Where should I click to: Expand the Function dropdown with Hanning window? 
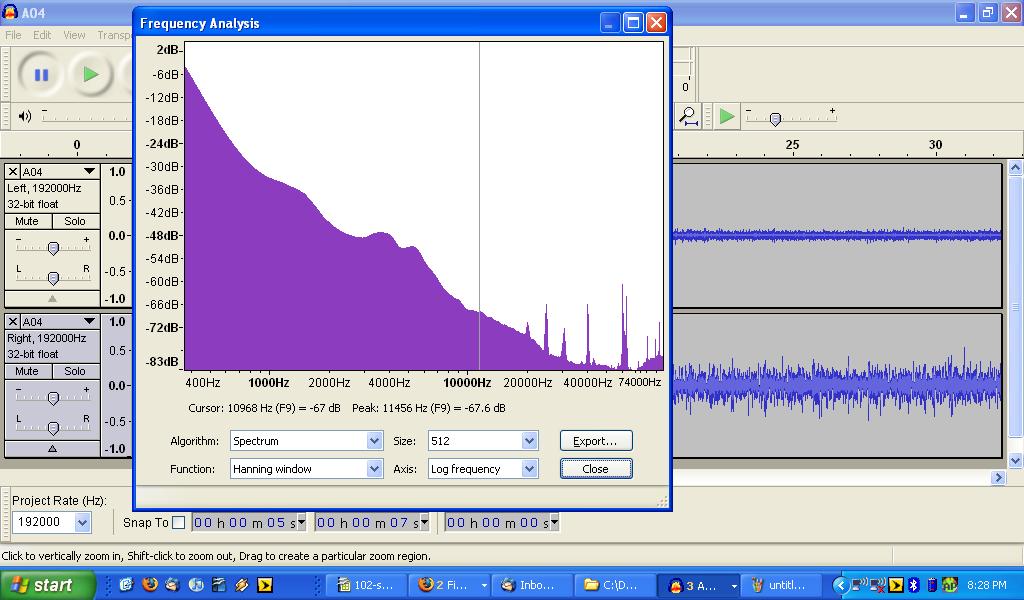[306, 469]
